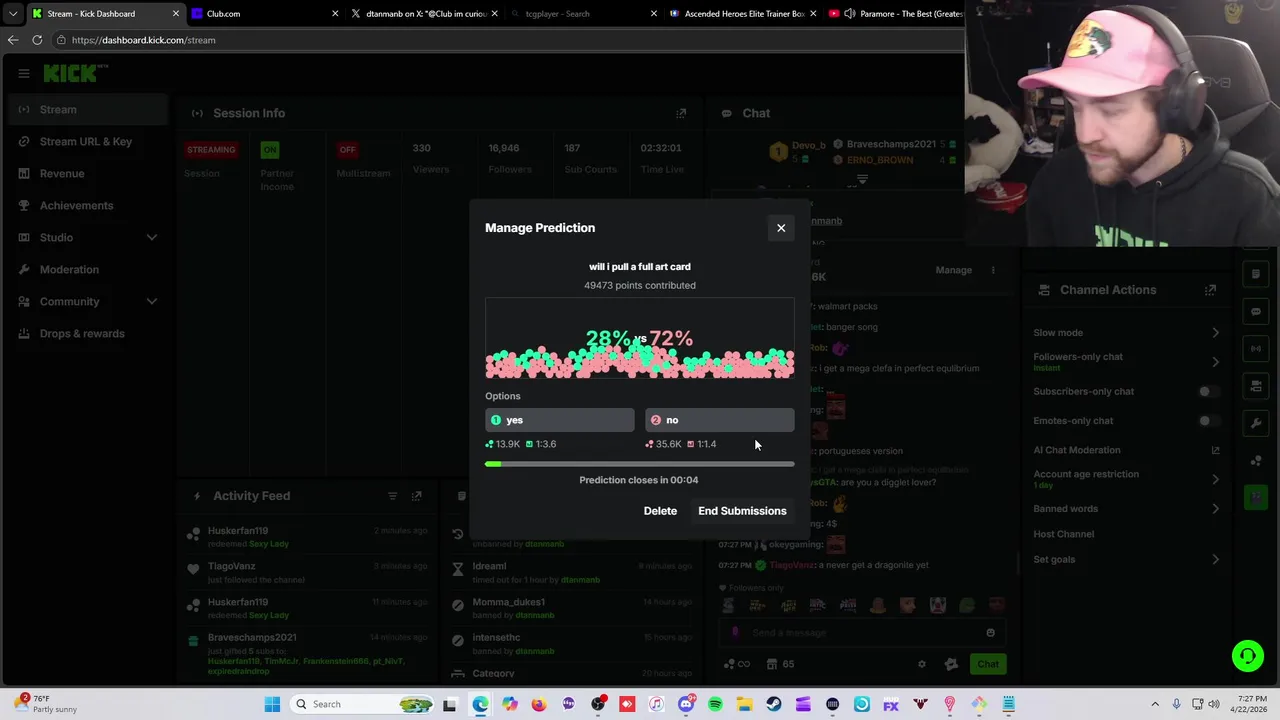Image resolution: width=1280 pixels, height=720 pixels.
Task: Click Delete in Manage Prediction dialog
Action: tap(660, 511)
